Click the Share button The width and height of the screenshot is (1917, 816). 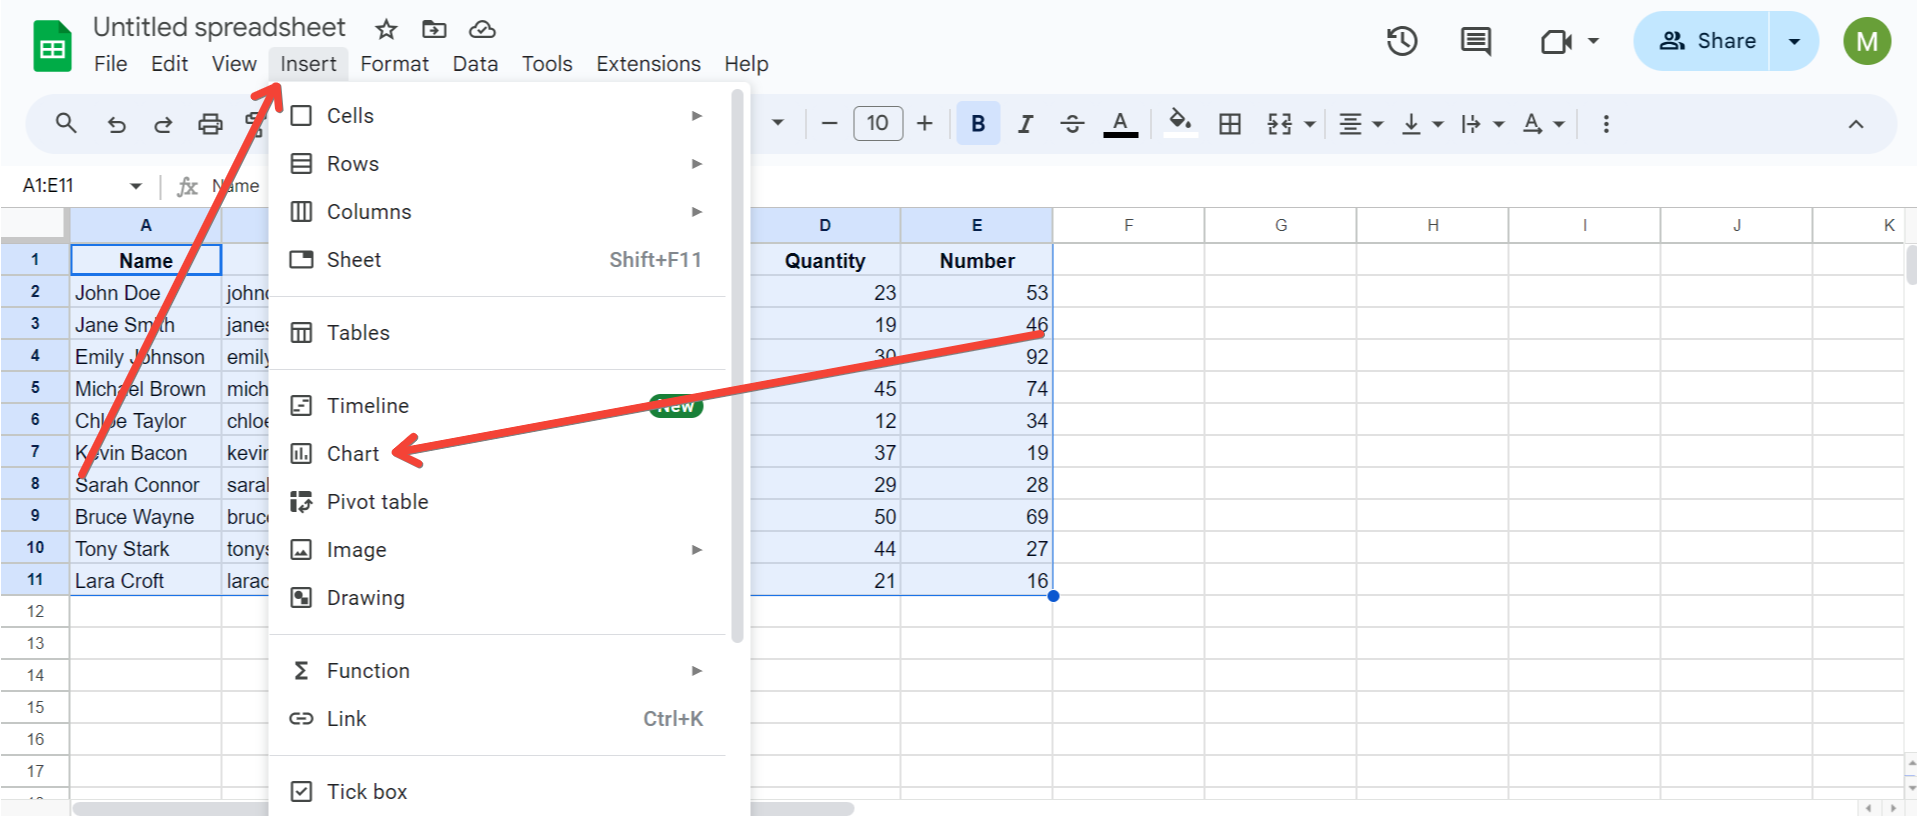pos(1704,41)
